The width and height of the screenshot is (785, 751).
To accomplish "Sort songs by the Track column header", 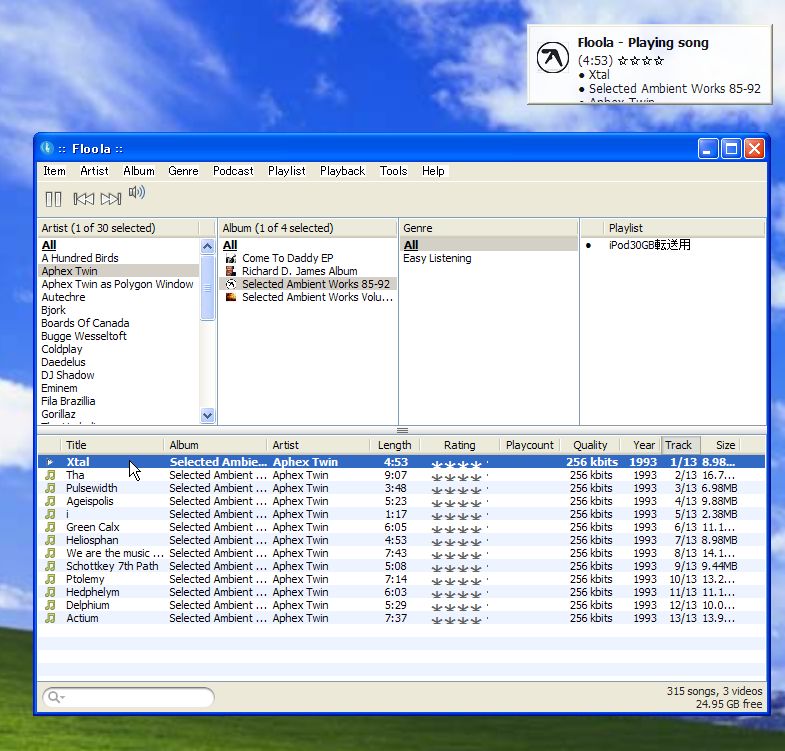I will [x=680, y=445].
